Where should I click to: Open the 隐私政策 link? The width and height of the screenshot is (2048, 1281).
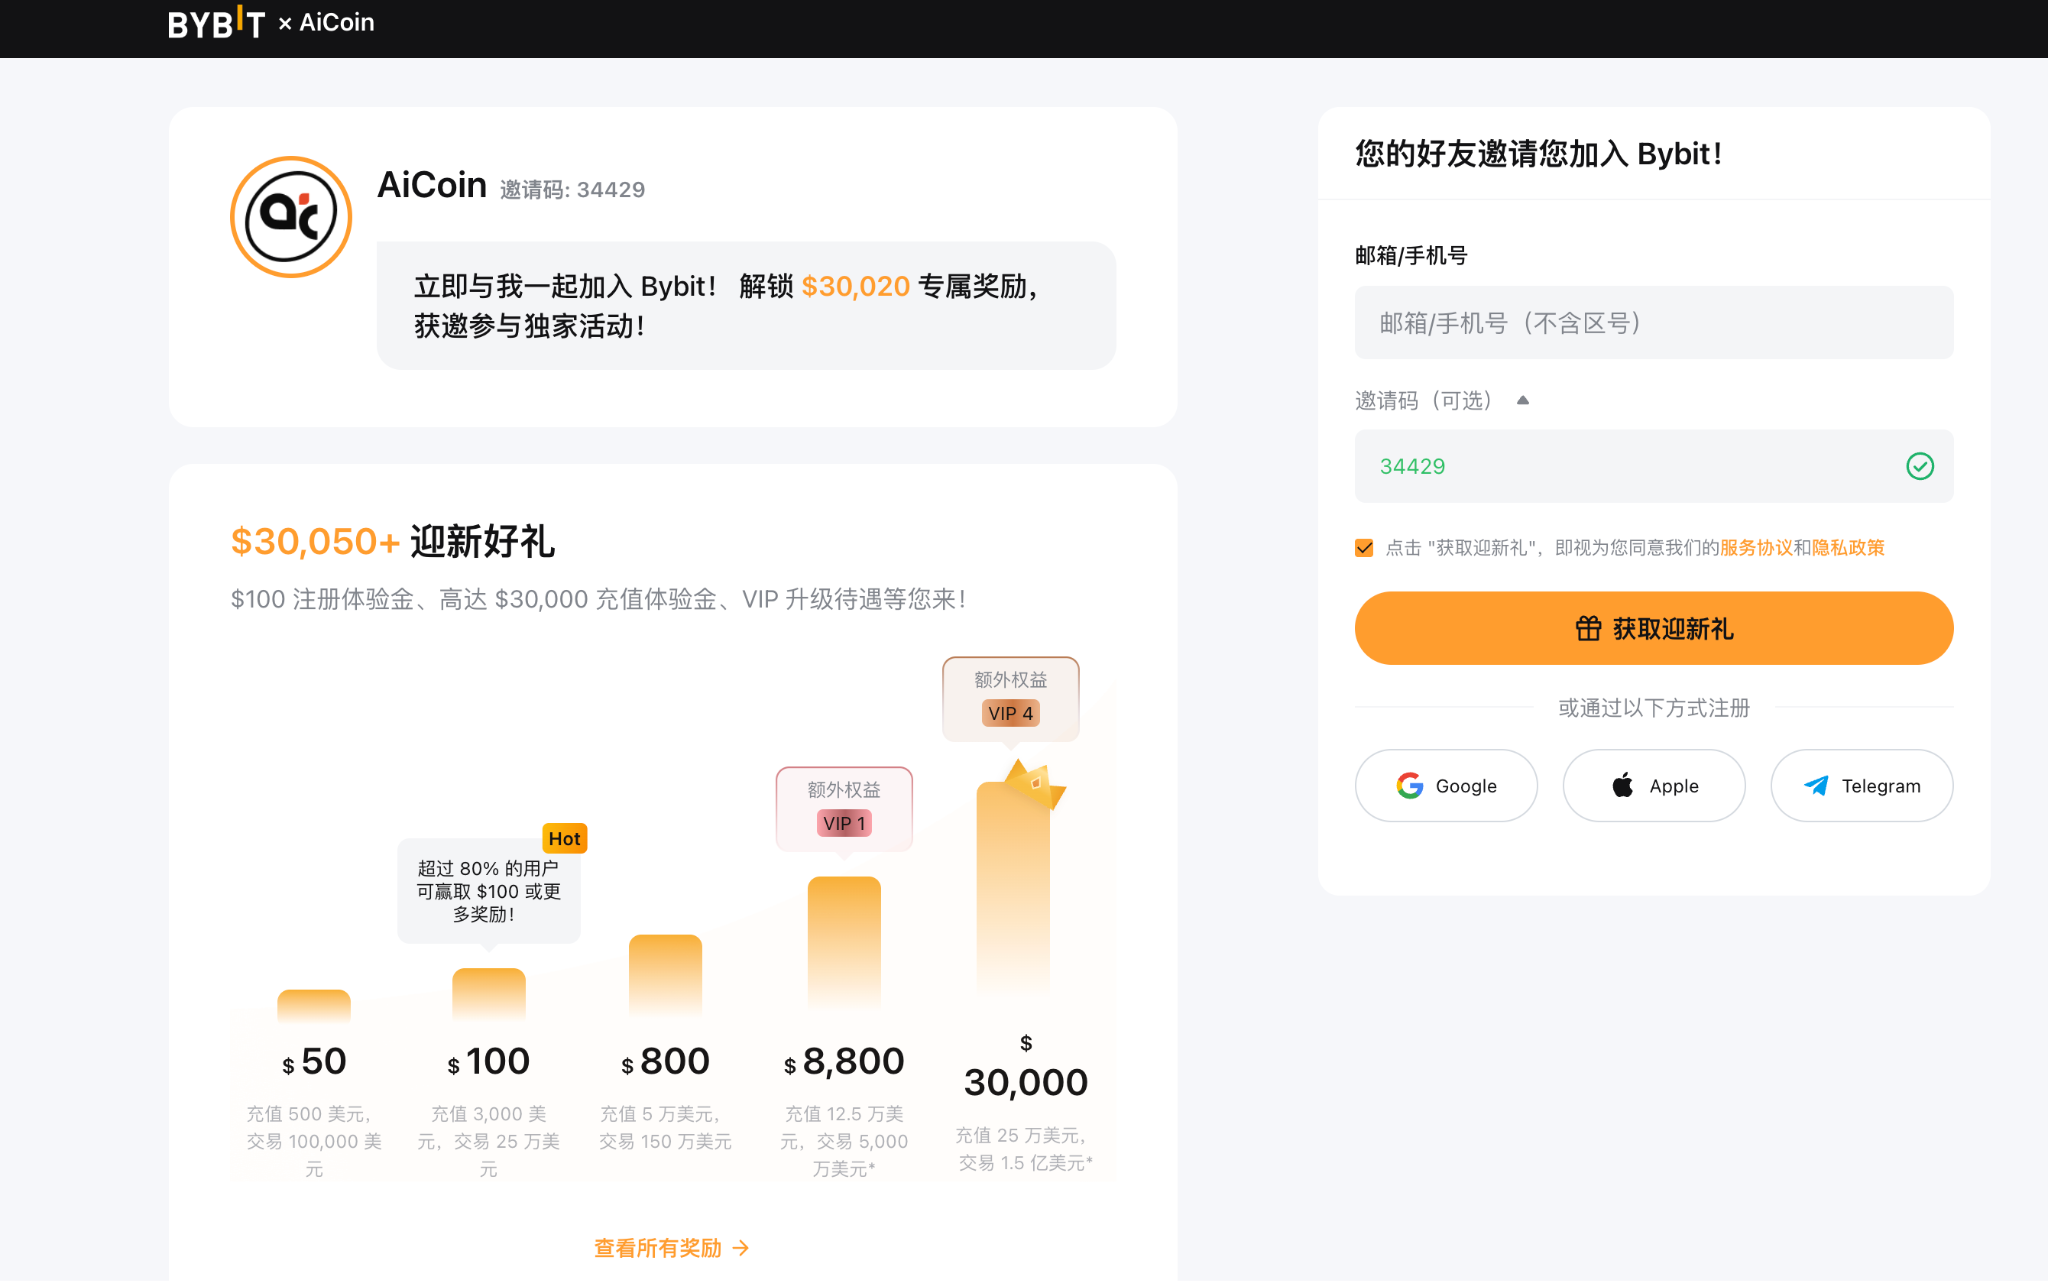coord(1848,548)
